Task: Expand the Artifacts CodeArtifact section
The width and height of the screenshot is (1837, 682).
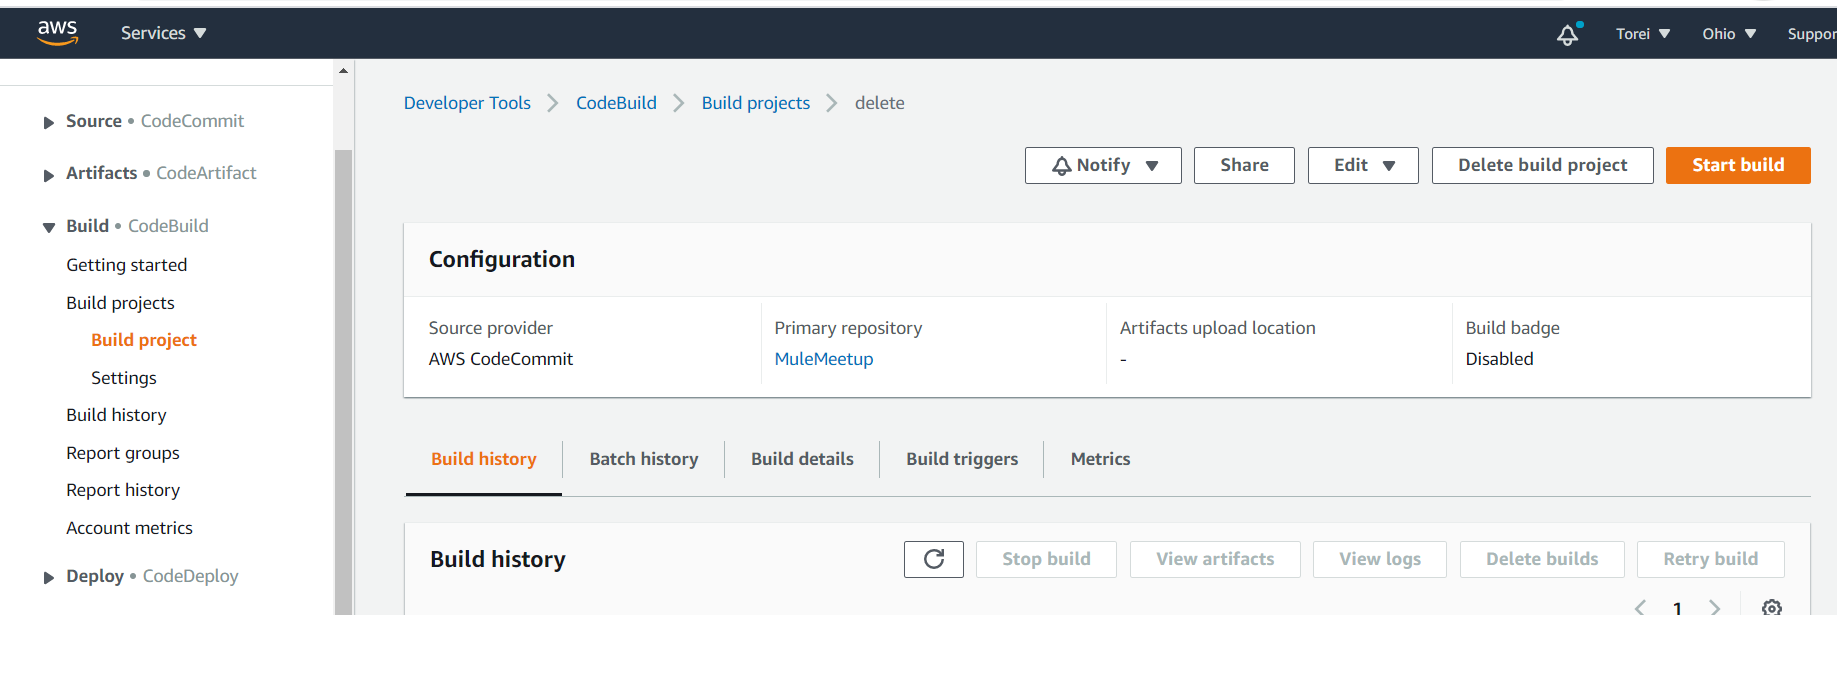Action: tap(48, 175)
